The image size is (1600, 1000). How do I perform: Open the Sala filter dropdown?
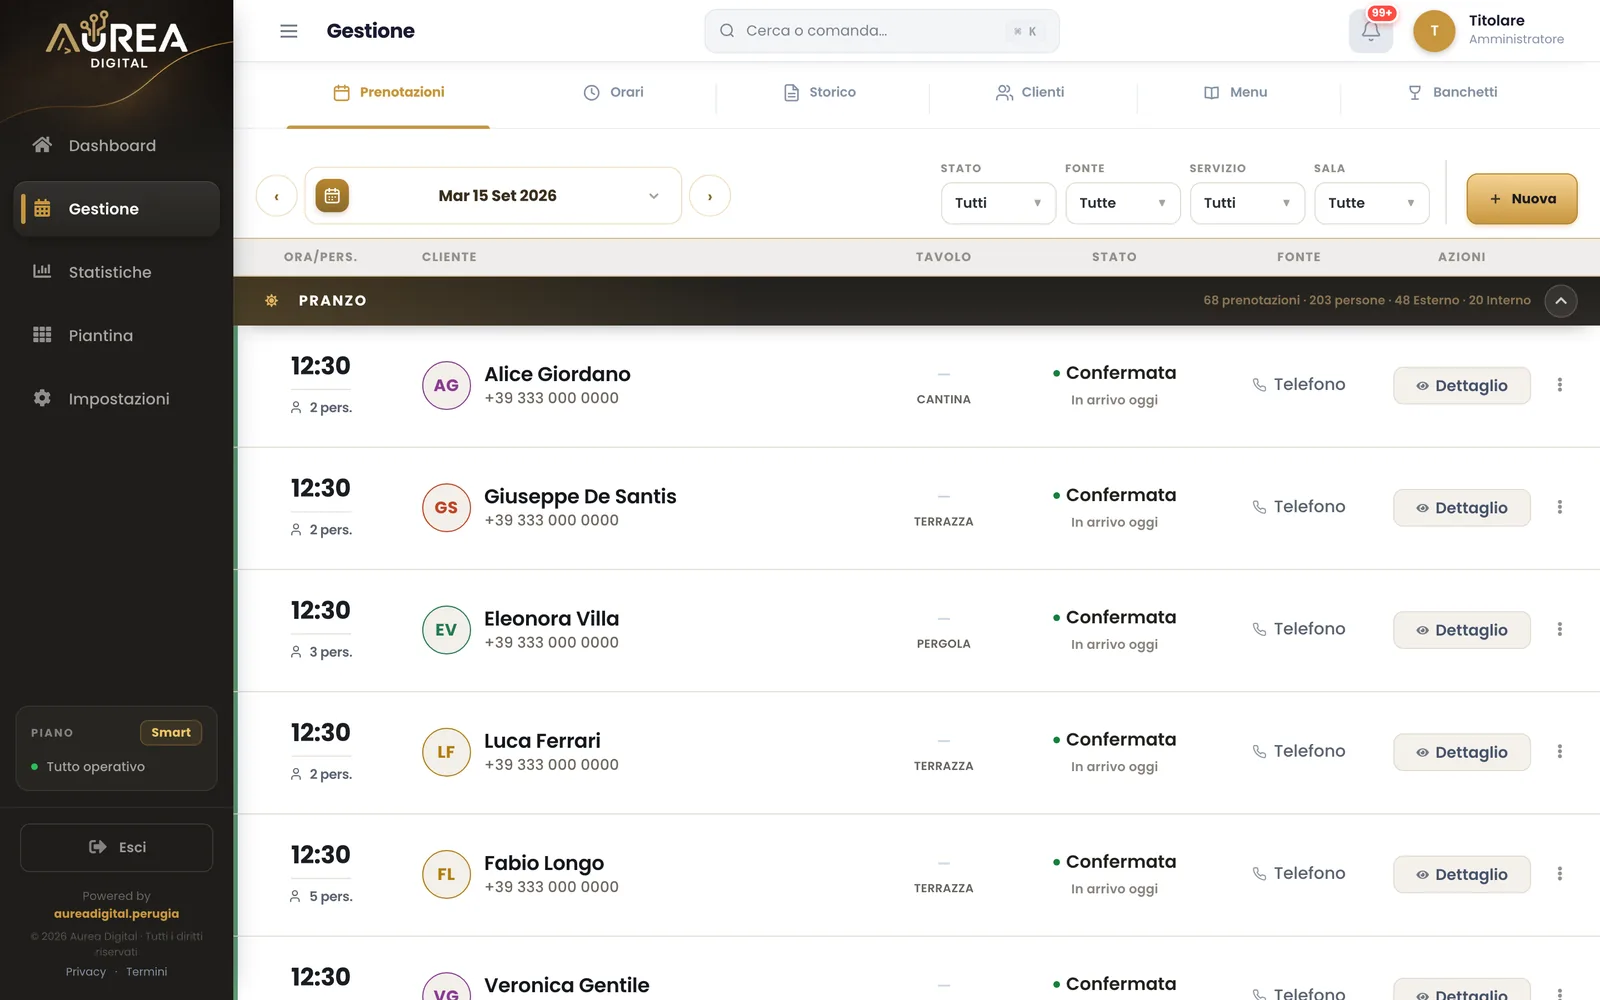tap(1371, 203)
